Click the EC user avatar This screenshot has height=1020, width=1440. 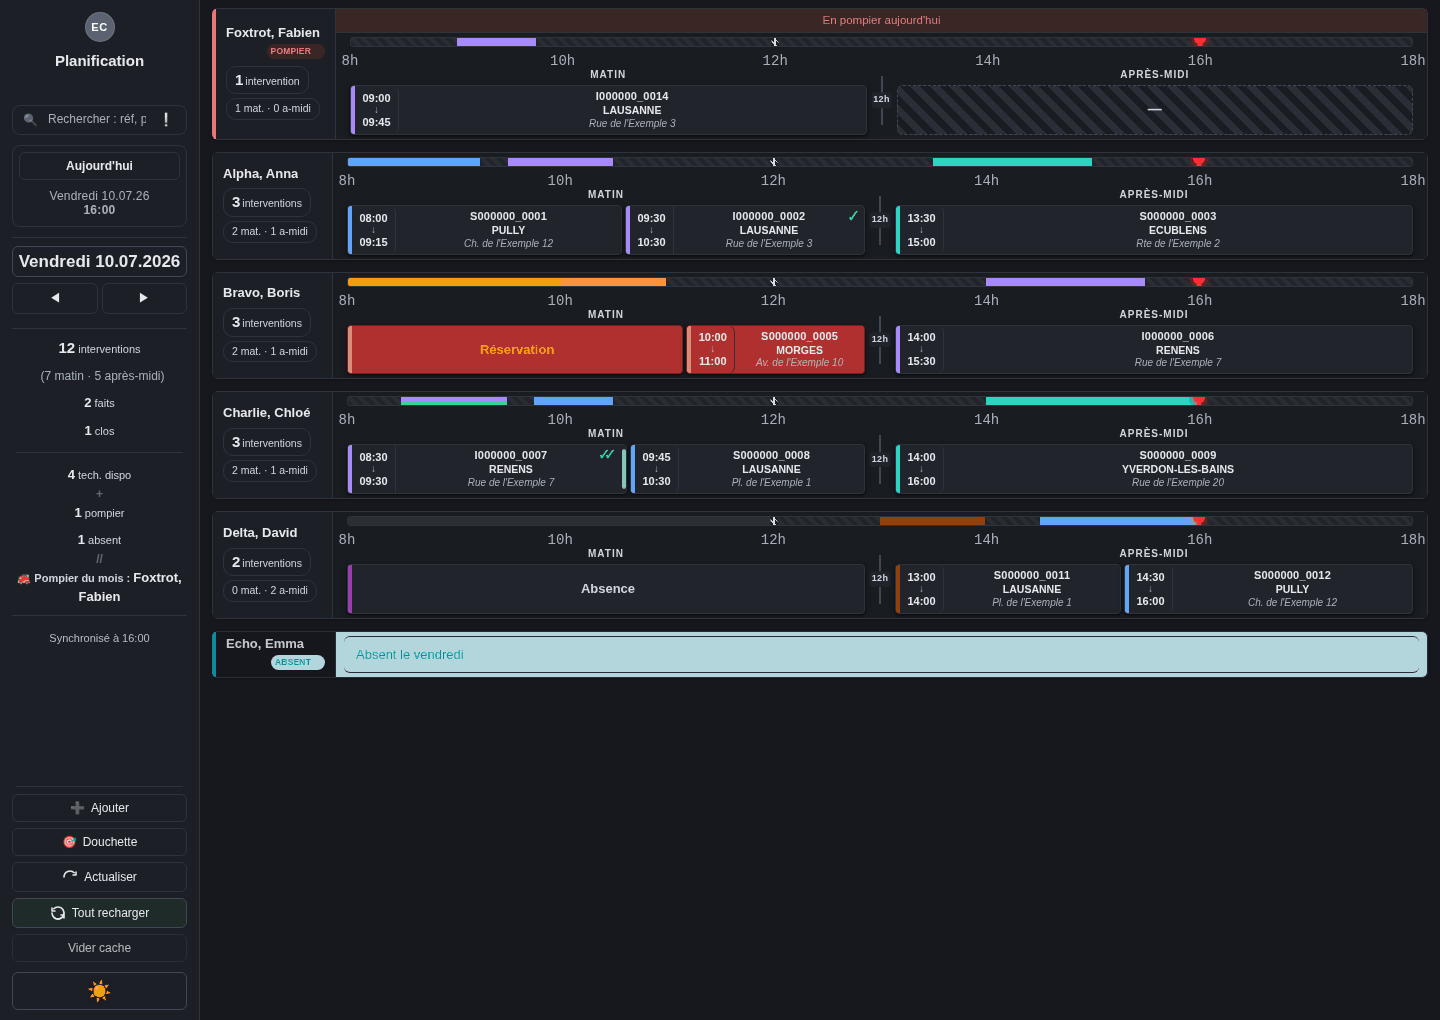coord(100,27)
